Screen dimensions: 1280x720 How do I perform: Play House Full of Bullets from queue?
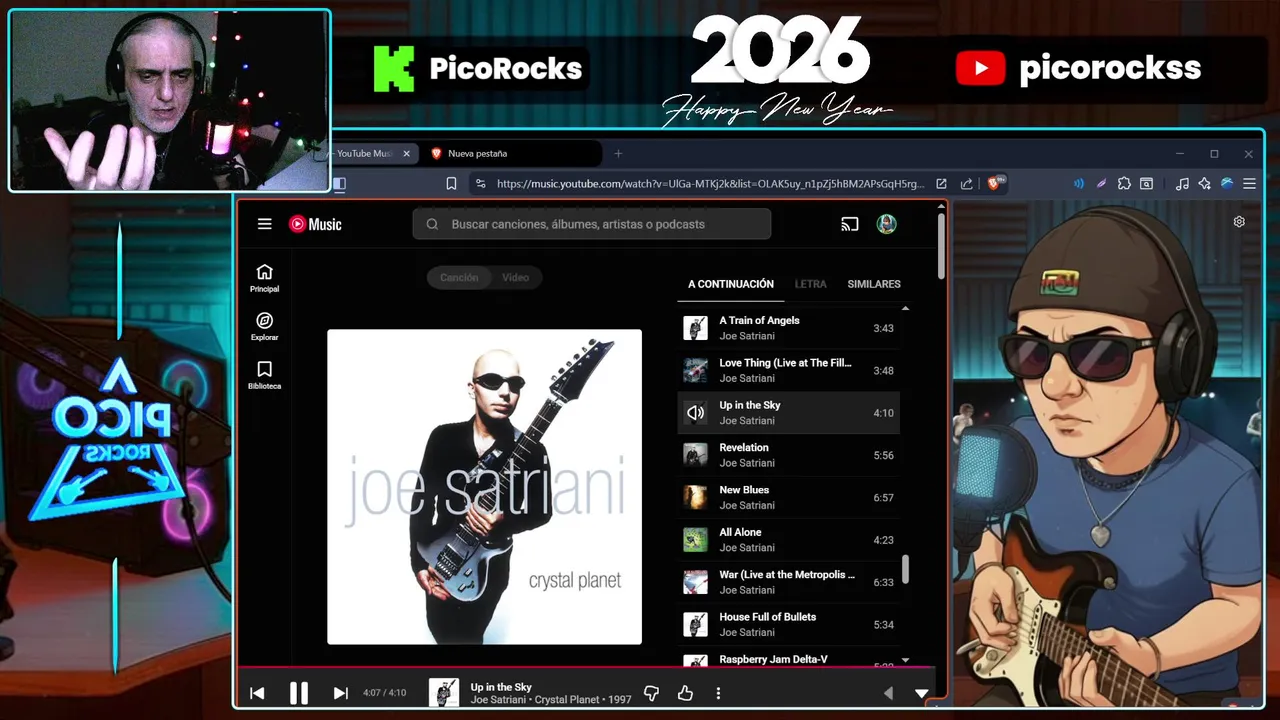(789, 624)
